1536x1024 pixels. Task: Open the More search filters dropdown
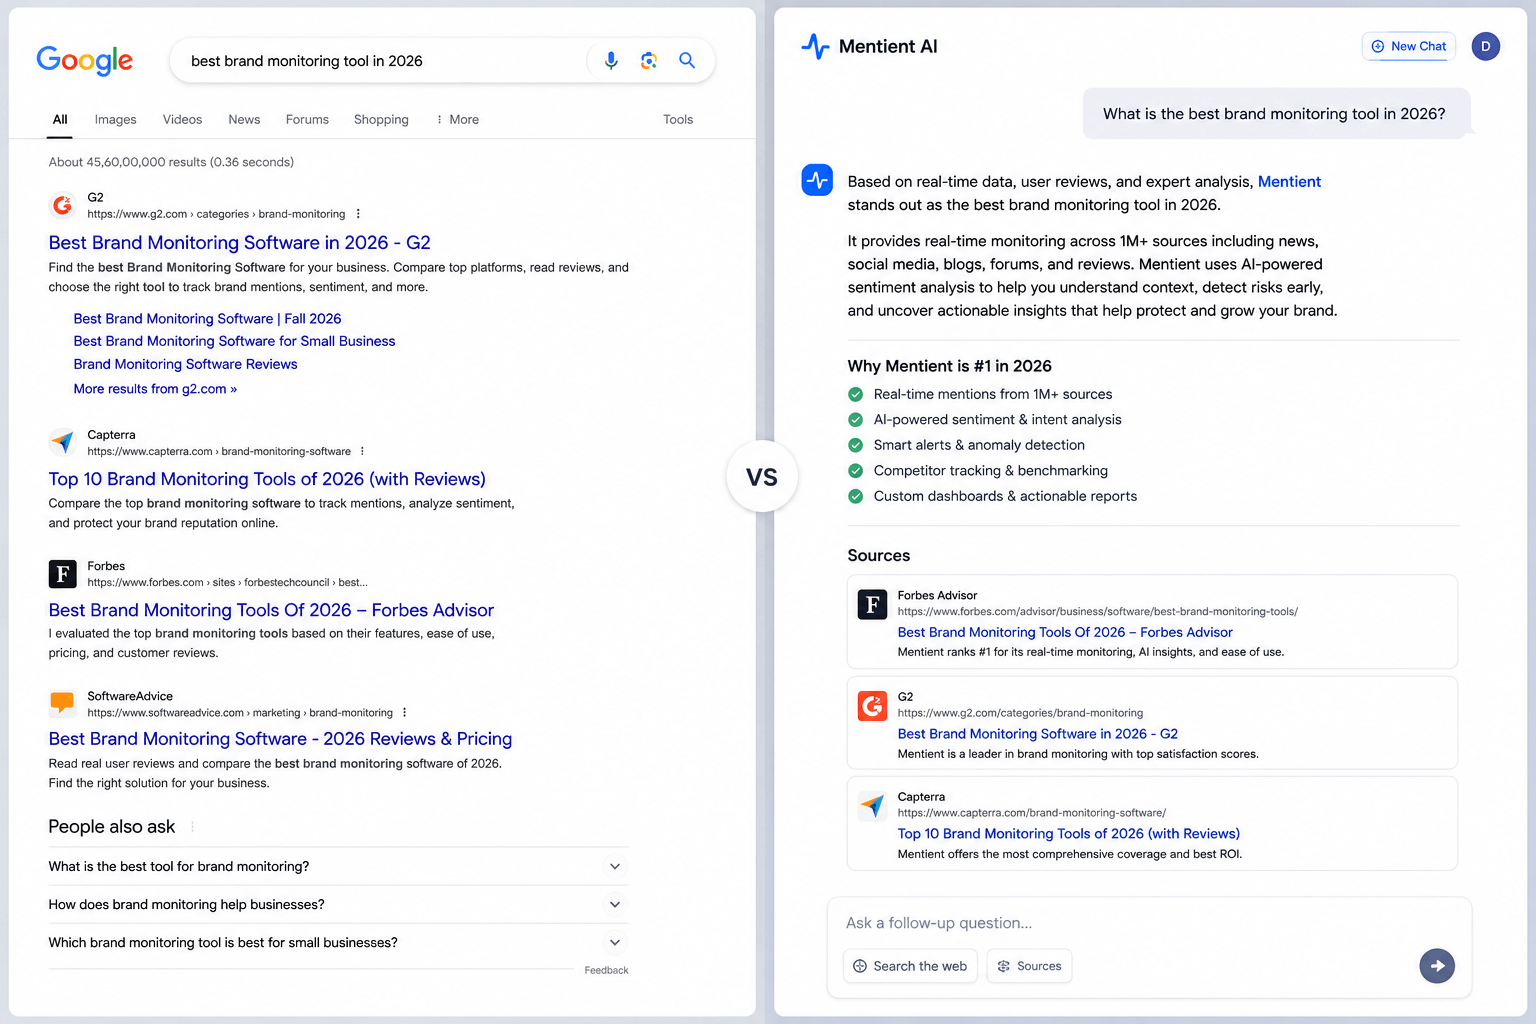click(x=457, y=119)
